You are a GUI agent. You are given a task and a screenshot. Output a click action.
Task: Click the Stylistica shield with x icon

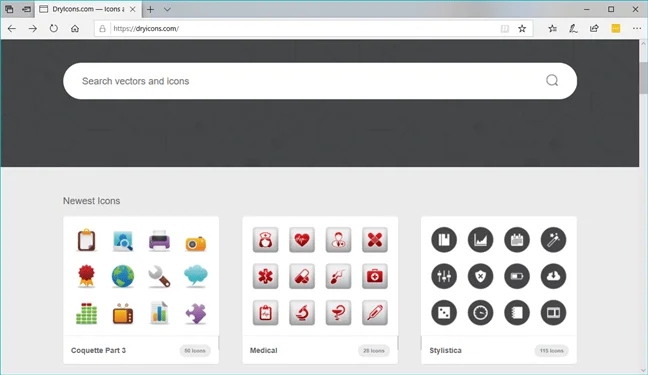480,276
